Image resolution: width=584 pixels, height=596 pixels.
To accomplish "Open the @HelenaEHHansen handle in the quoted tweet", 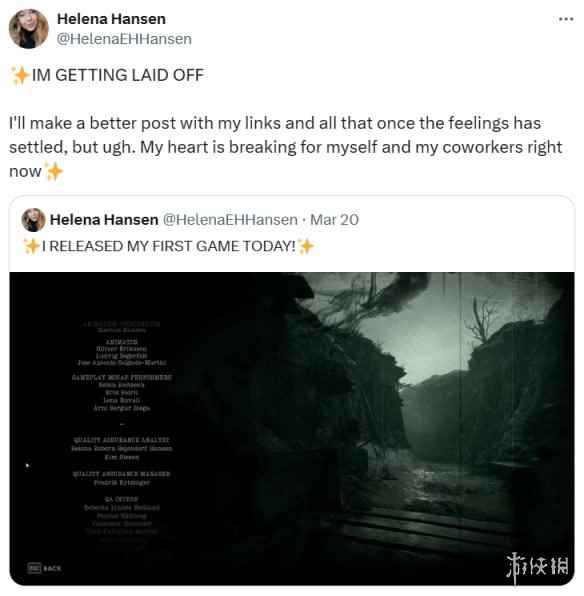I will coord(230,220).
